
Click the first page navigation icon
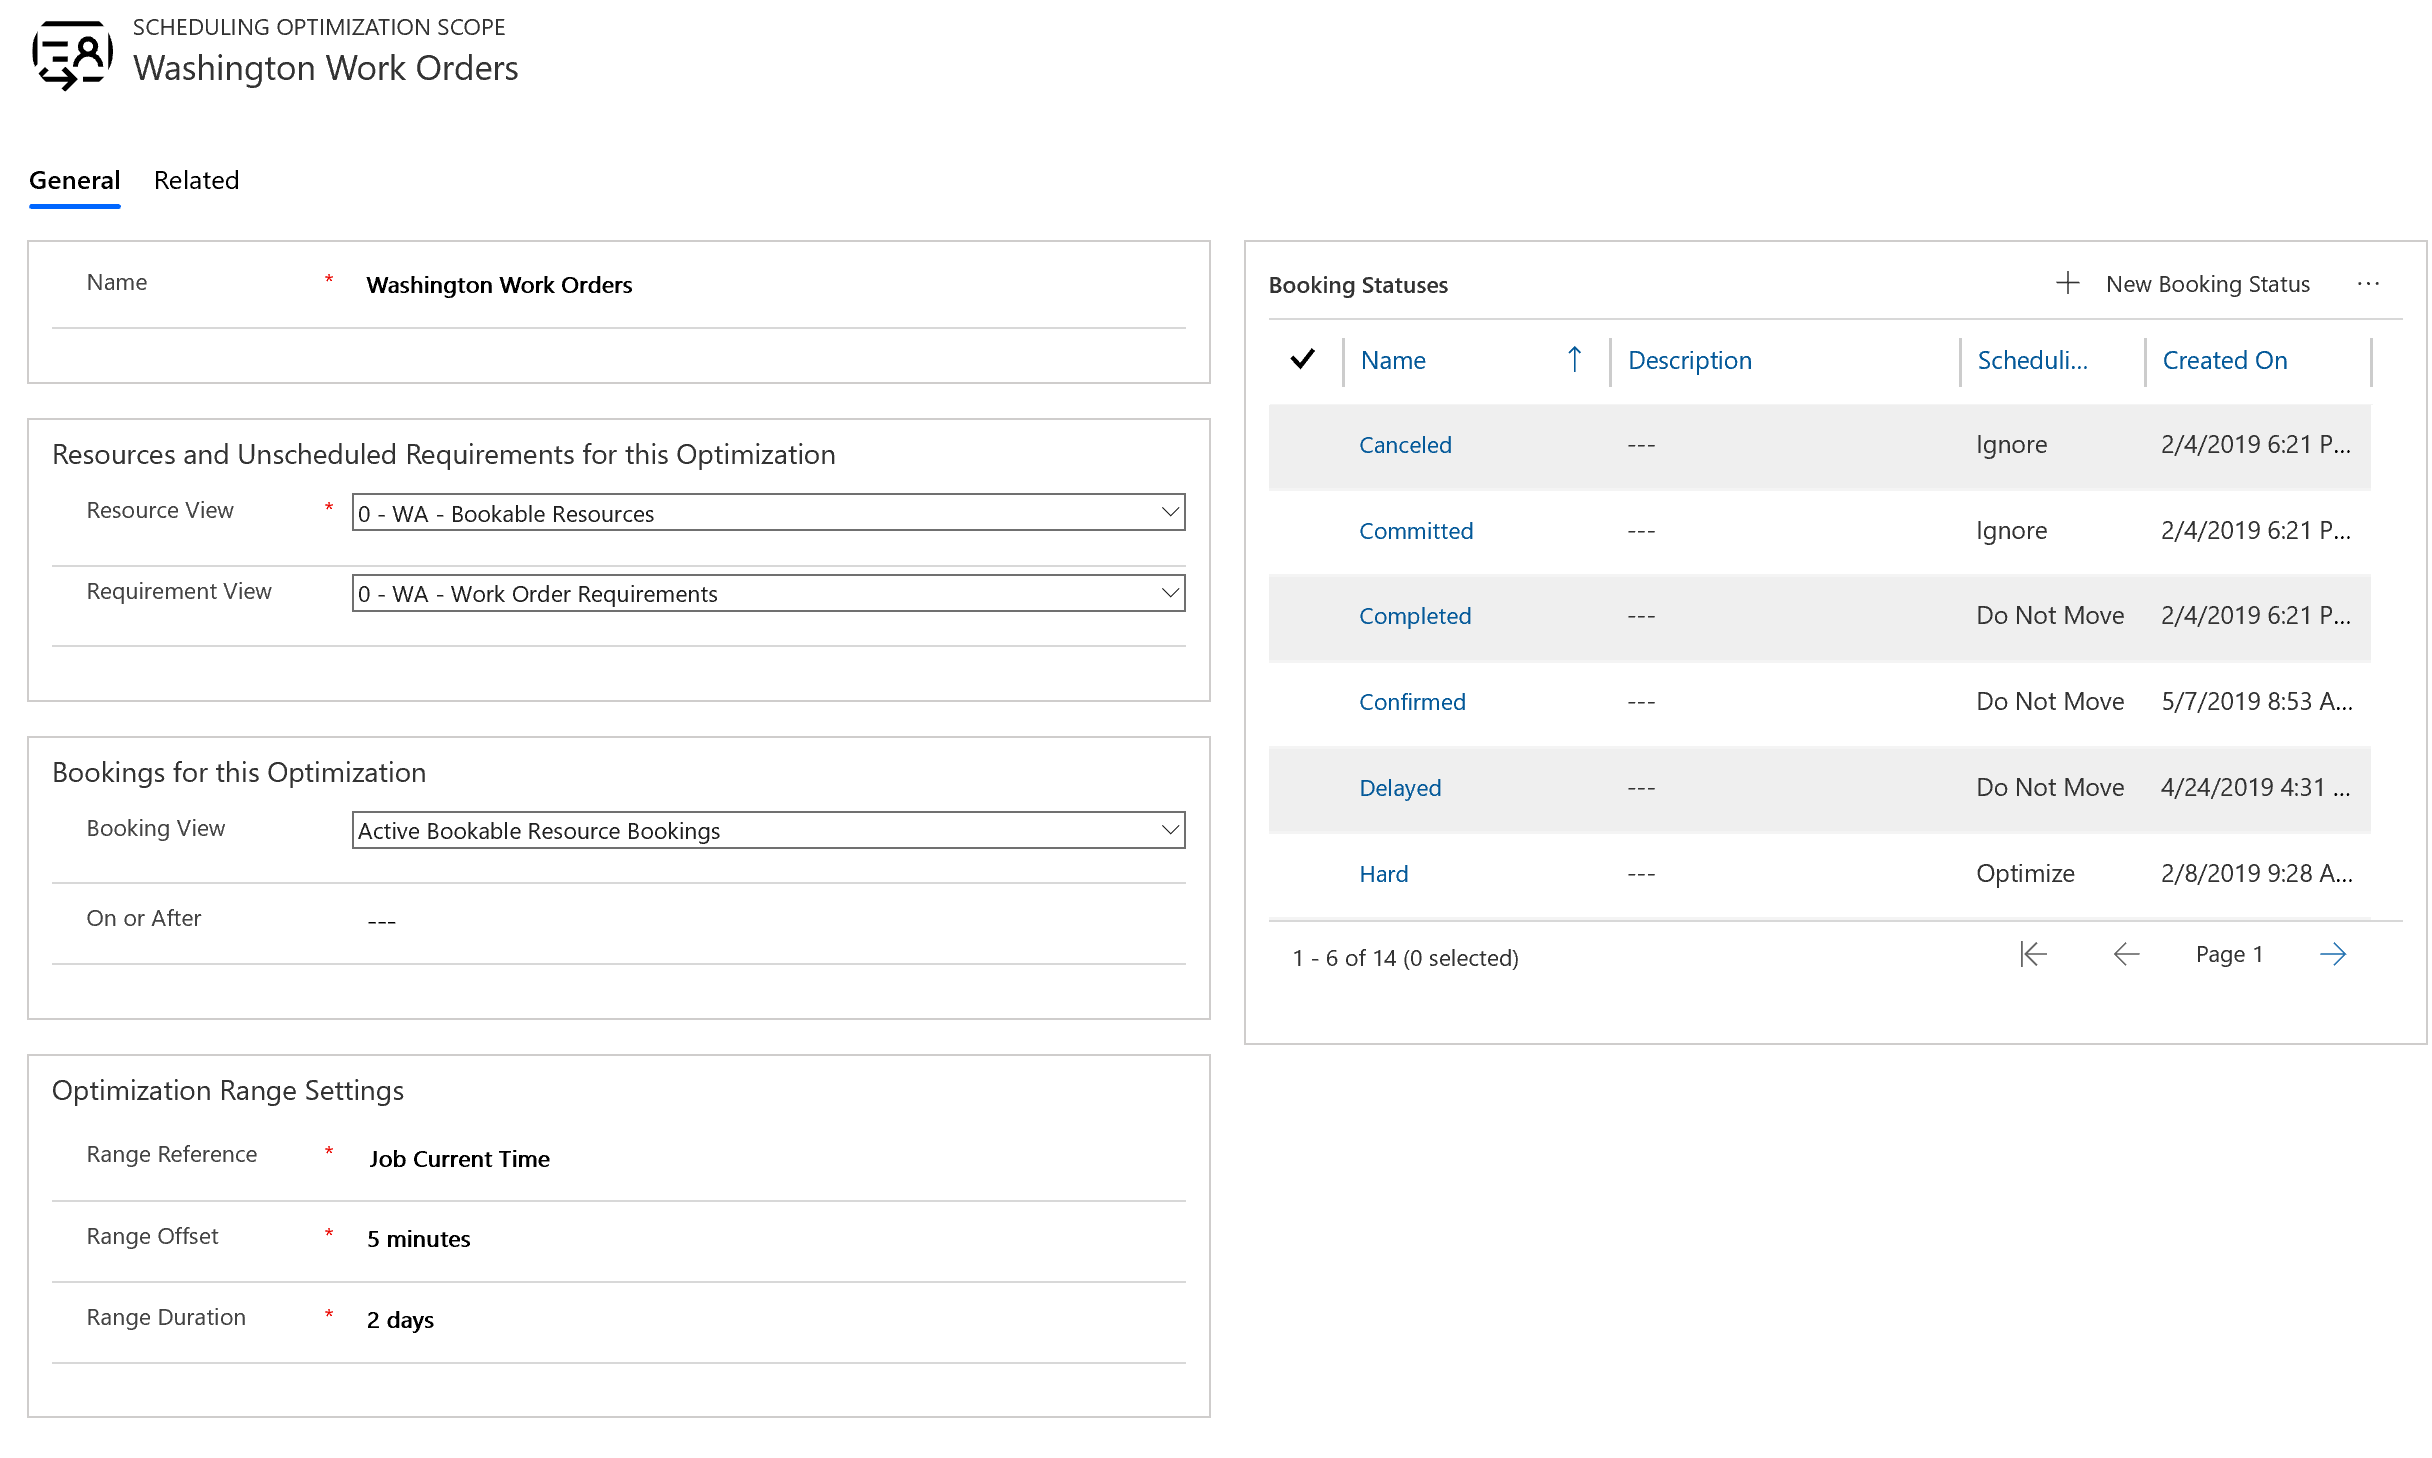[x=2033, y=953]
